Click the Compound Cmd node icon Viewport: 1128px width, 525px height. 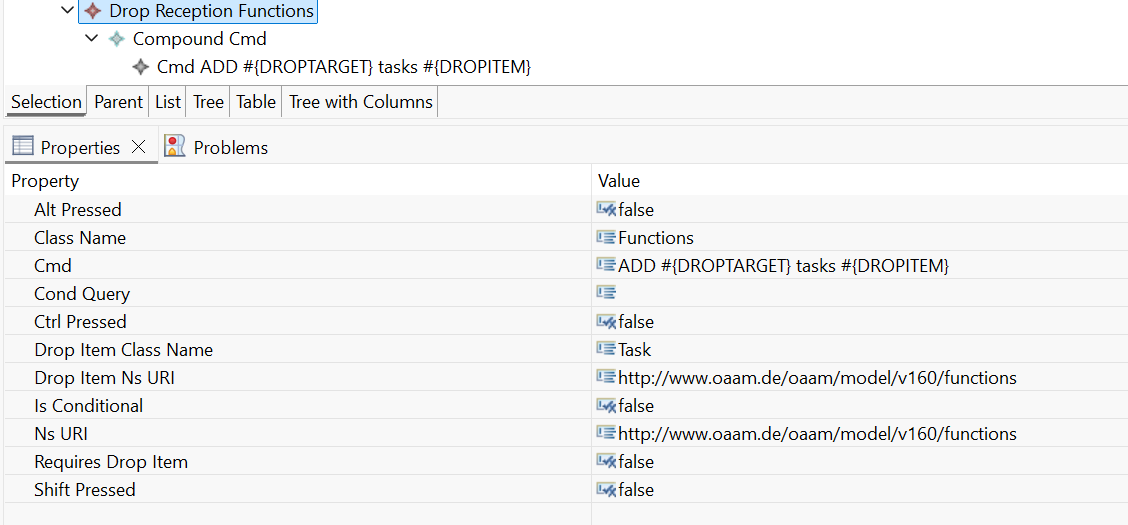pos(117,39)
